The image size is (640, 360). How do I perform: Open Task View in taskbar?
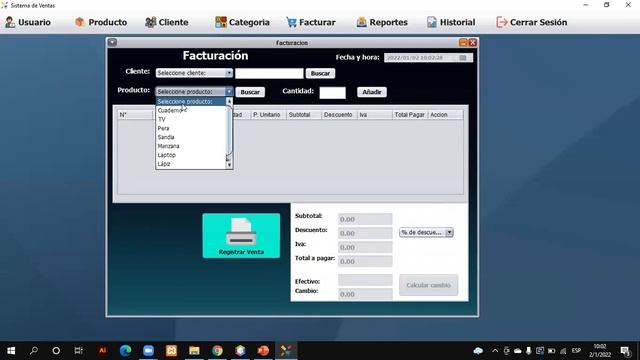tap(78, 351)
